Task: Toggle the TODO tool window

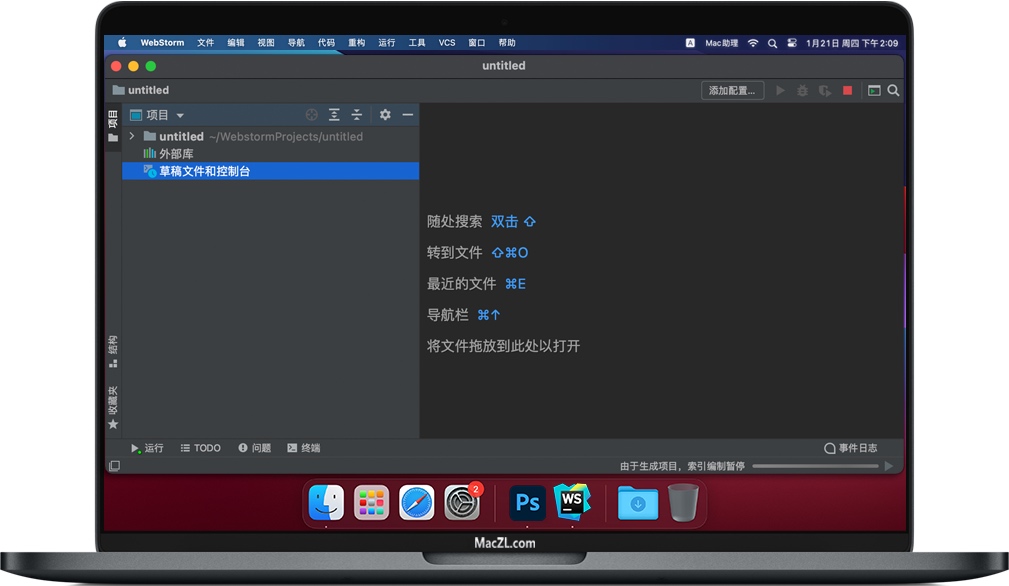Action: 200,448
